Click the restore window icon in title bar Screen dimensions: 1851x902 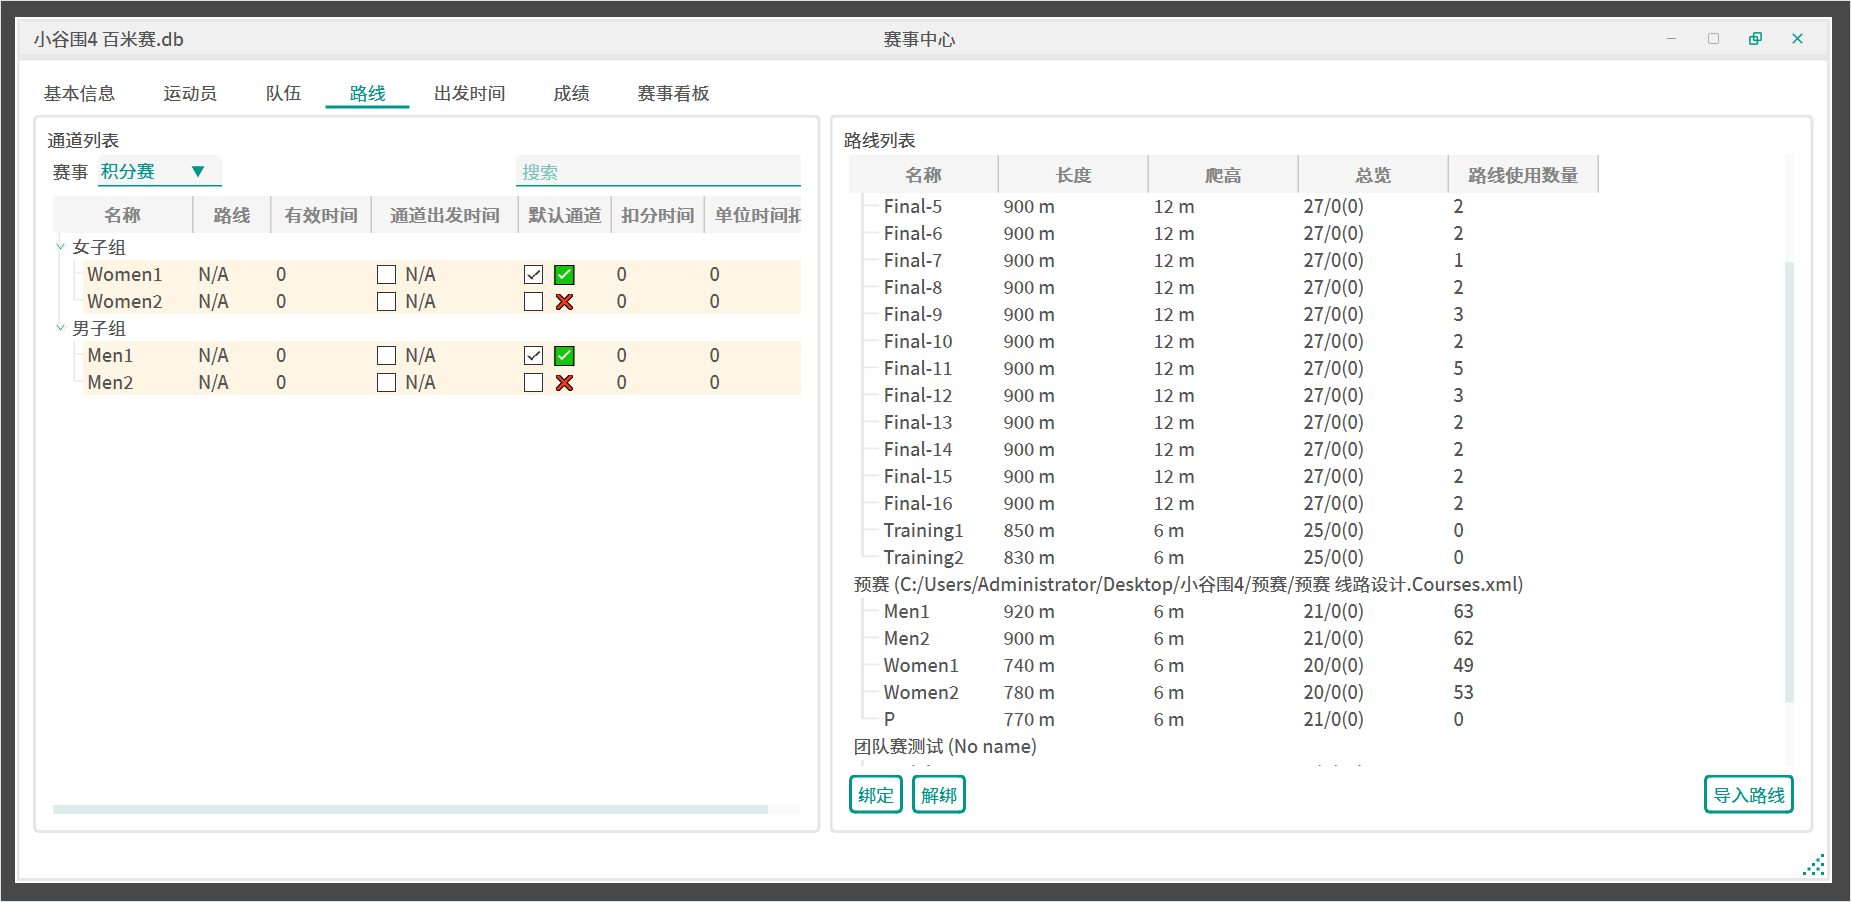coord(1755,39)
